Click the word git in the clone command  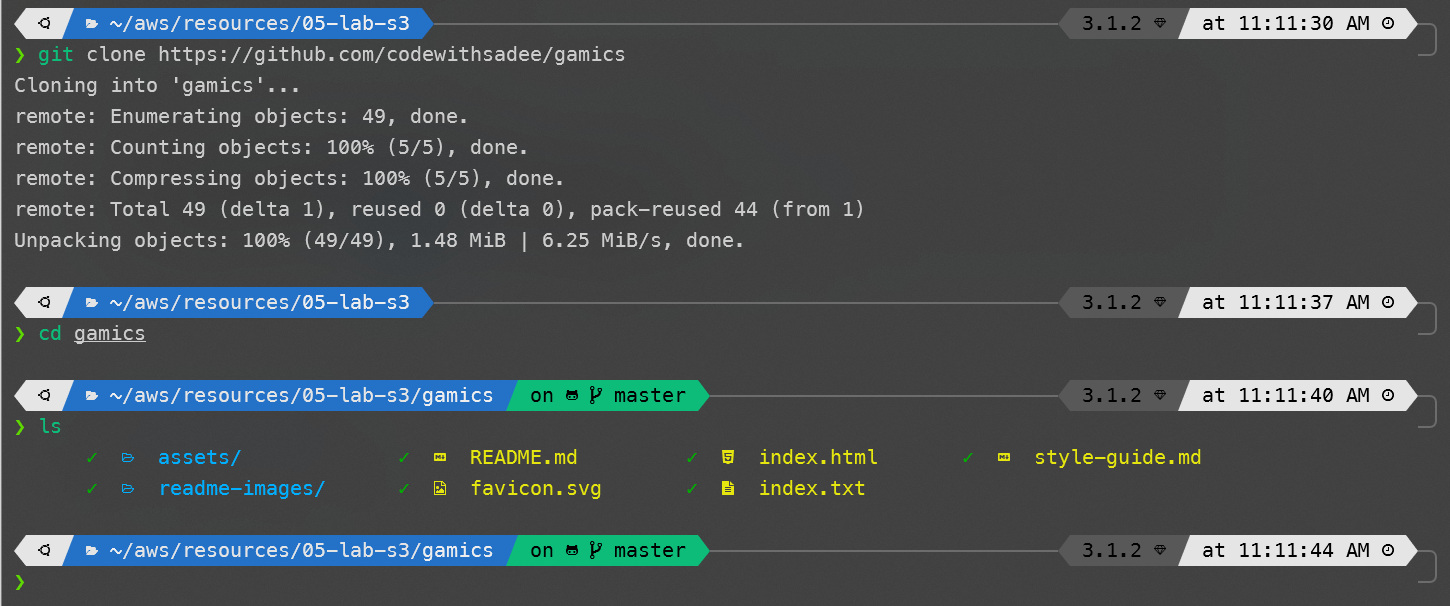tap(56, 54)
